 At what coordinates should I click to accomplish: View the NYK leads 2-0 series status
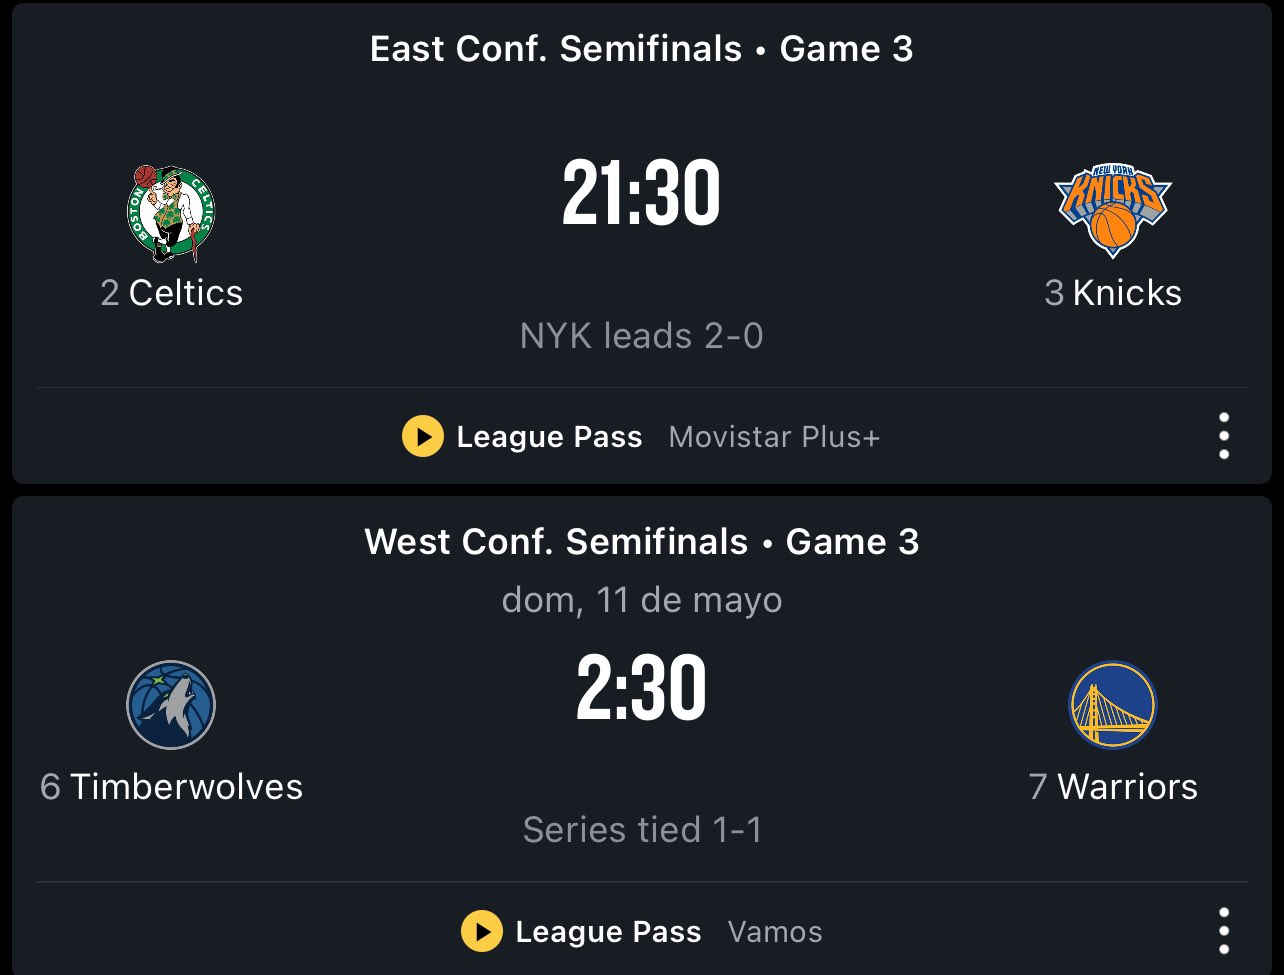tap(641, 336)
